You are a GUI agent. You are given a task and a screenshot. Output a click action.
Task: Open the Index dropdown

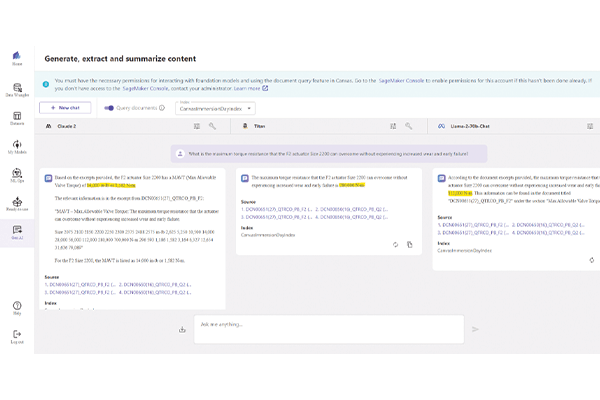click(215, 108)
